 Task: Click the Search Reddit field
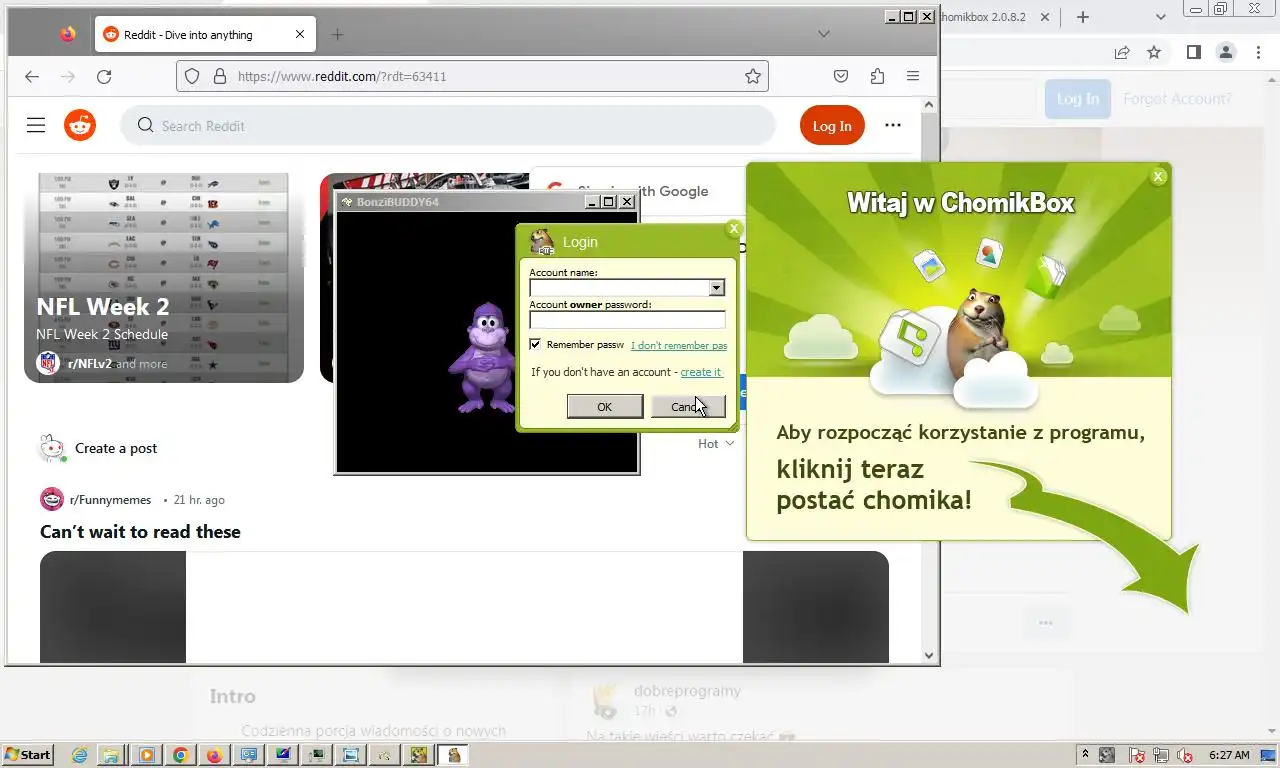pos(447,125)
